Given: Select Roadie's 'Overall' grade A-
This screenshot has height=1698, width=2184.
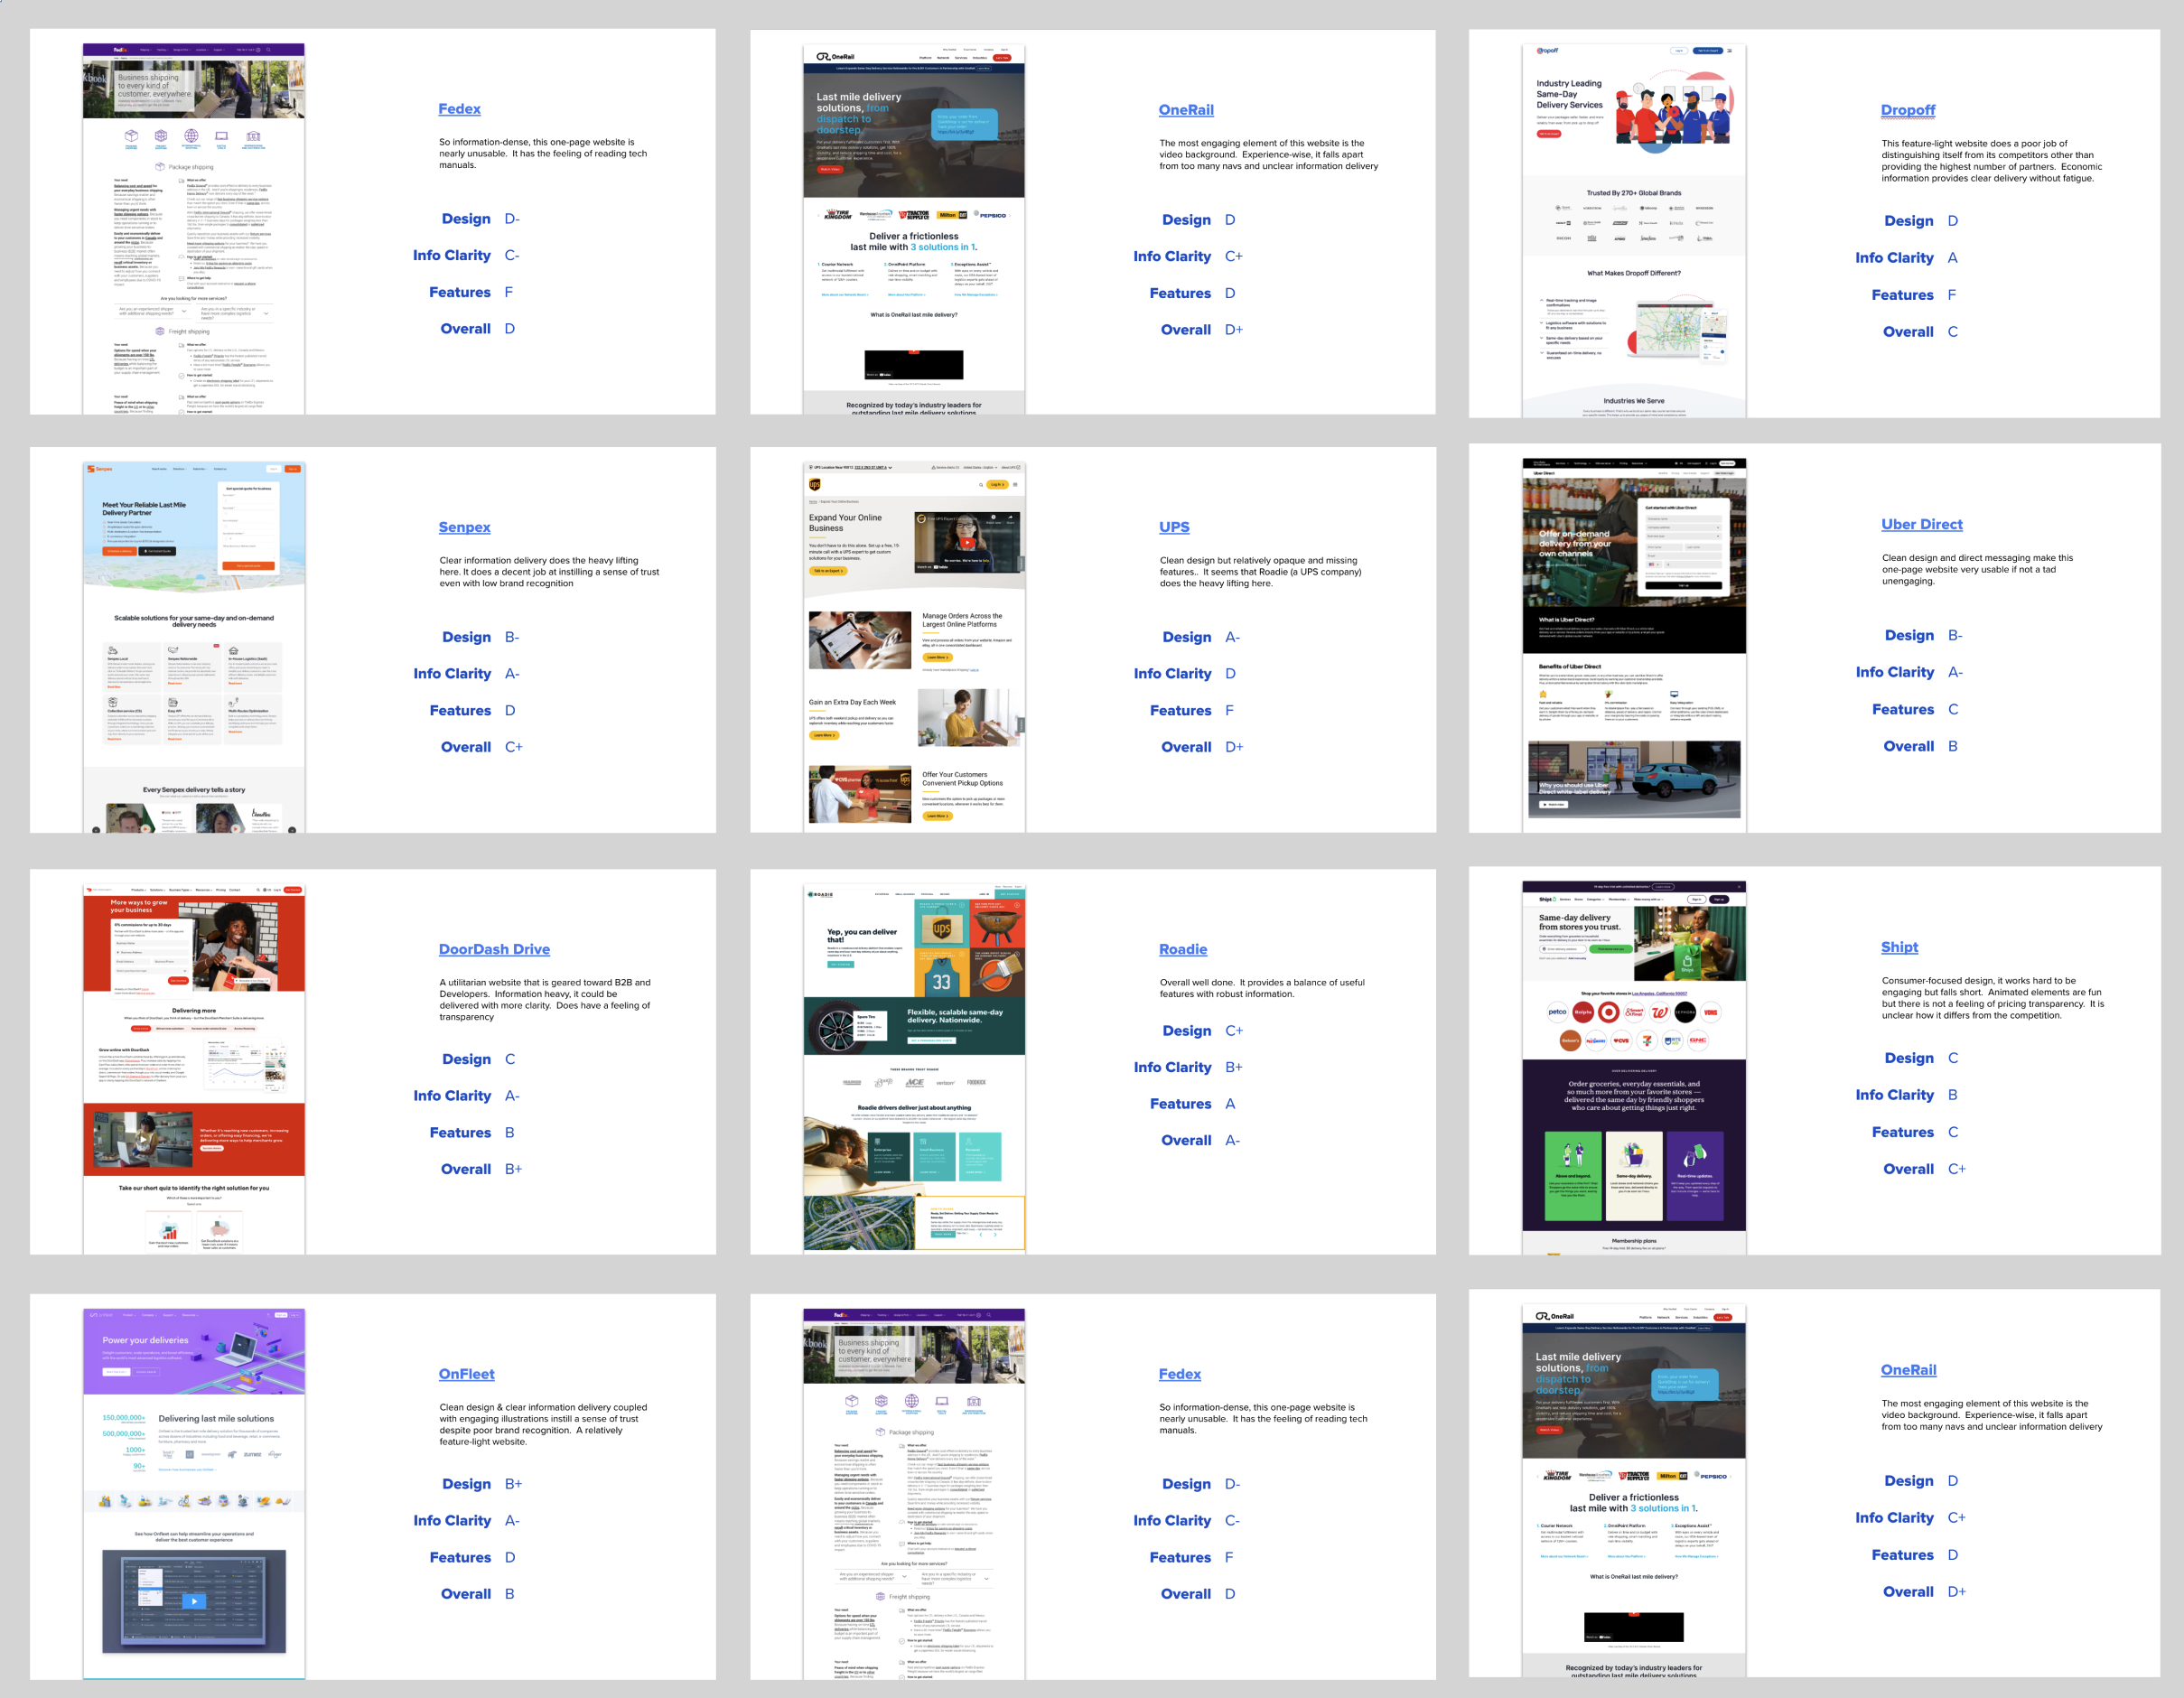Looking at the screenshot, I should 1232,1140.
